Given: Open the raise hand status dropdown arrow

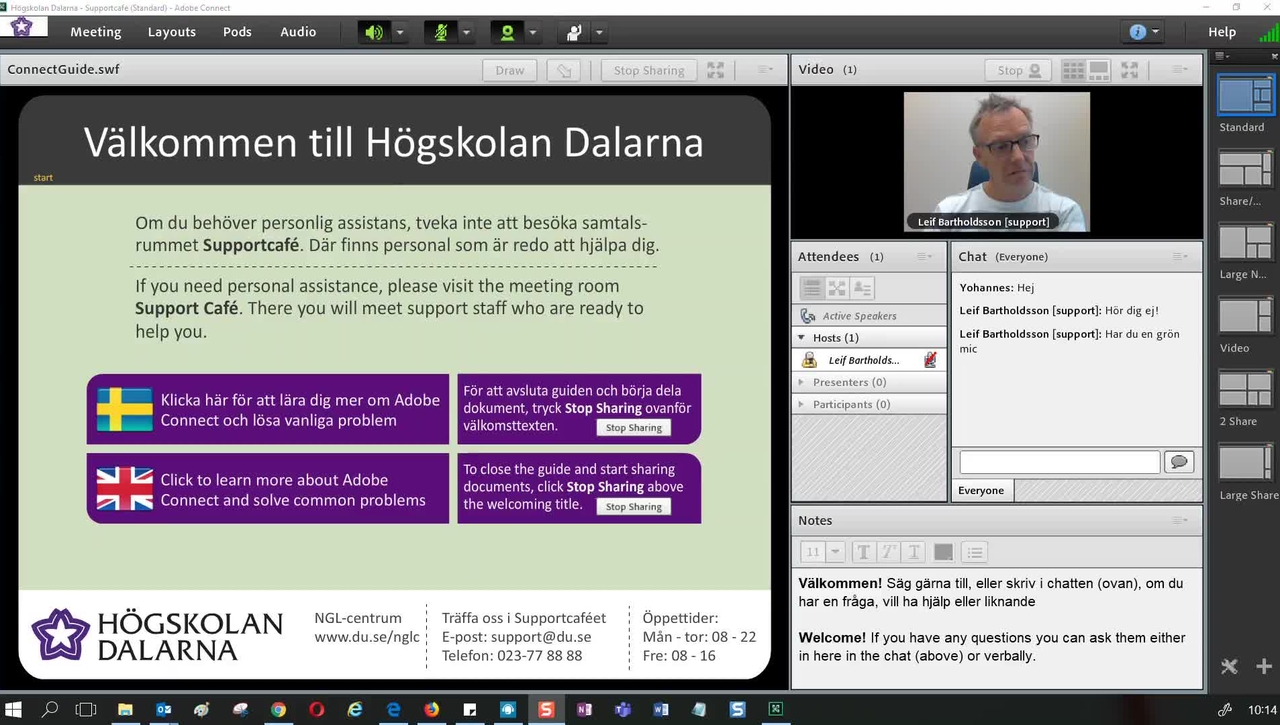Looking at the screenshot, I should click(599, 32).
